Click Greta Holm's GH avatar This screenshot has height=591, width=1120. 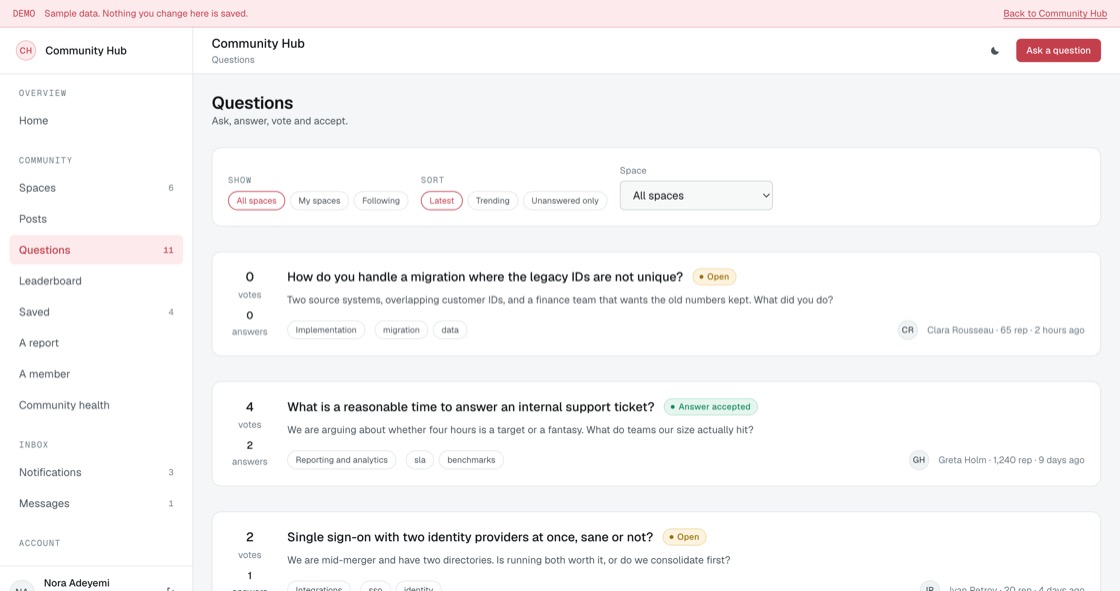click(x=919, y=460)
